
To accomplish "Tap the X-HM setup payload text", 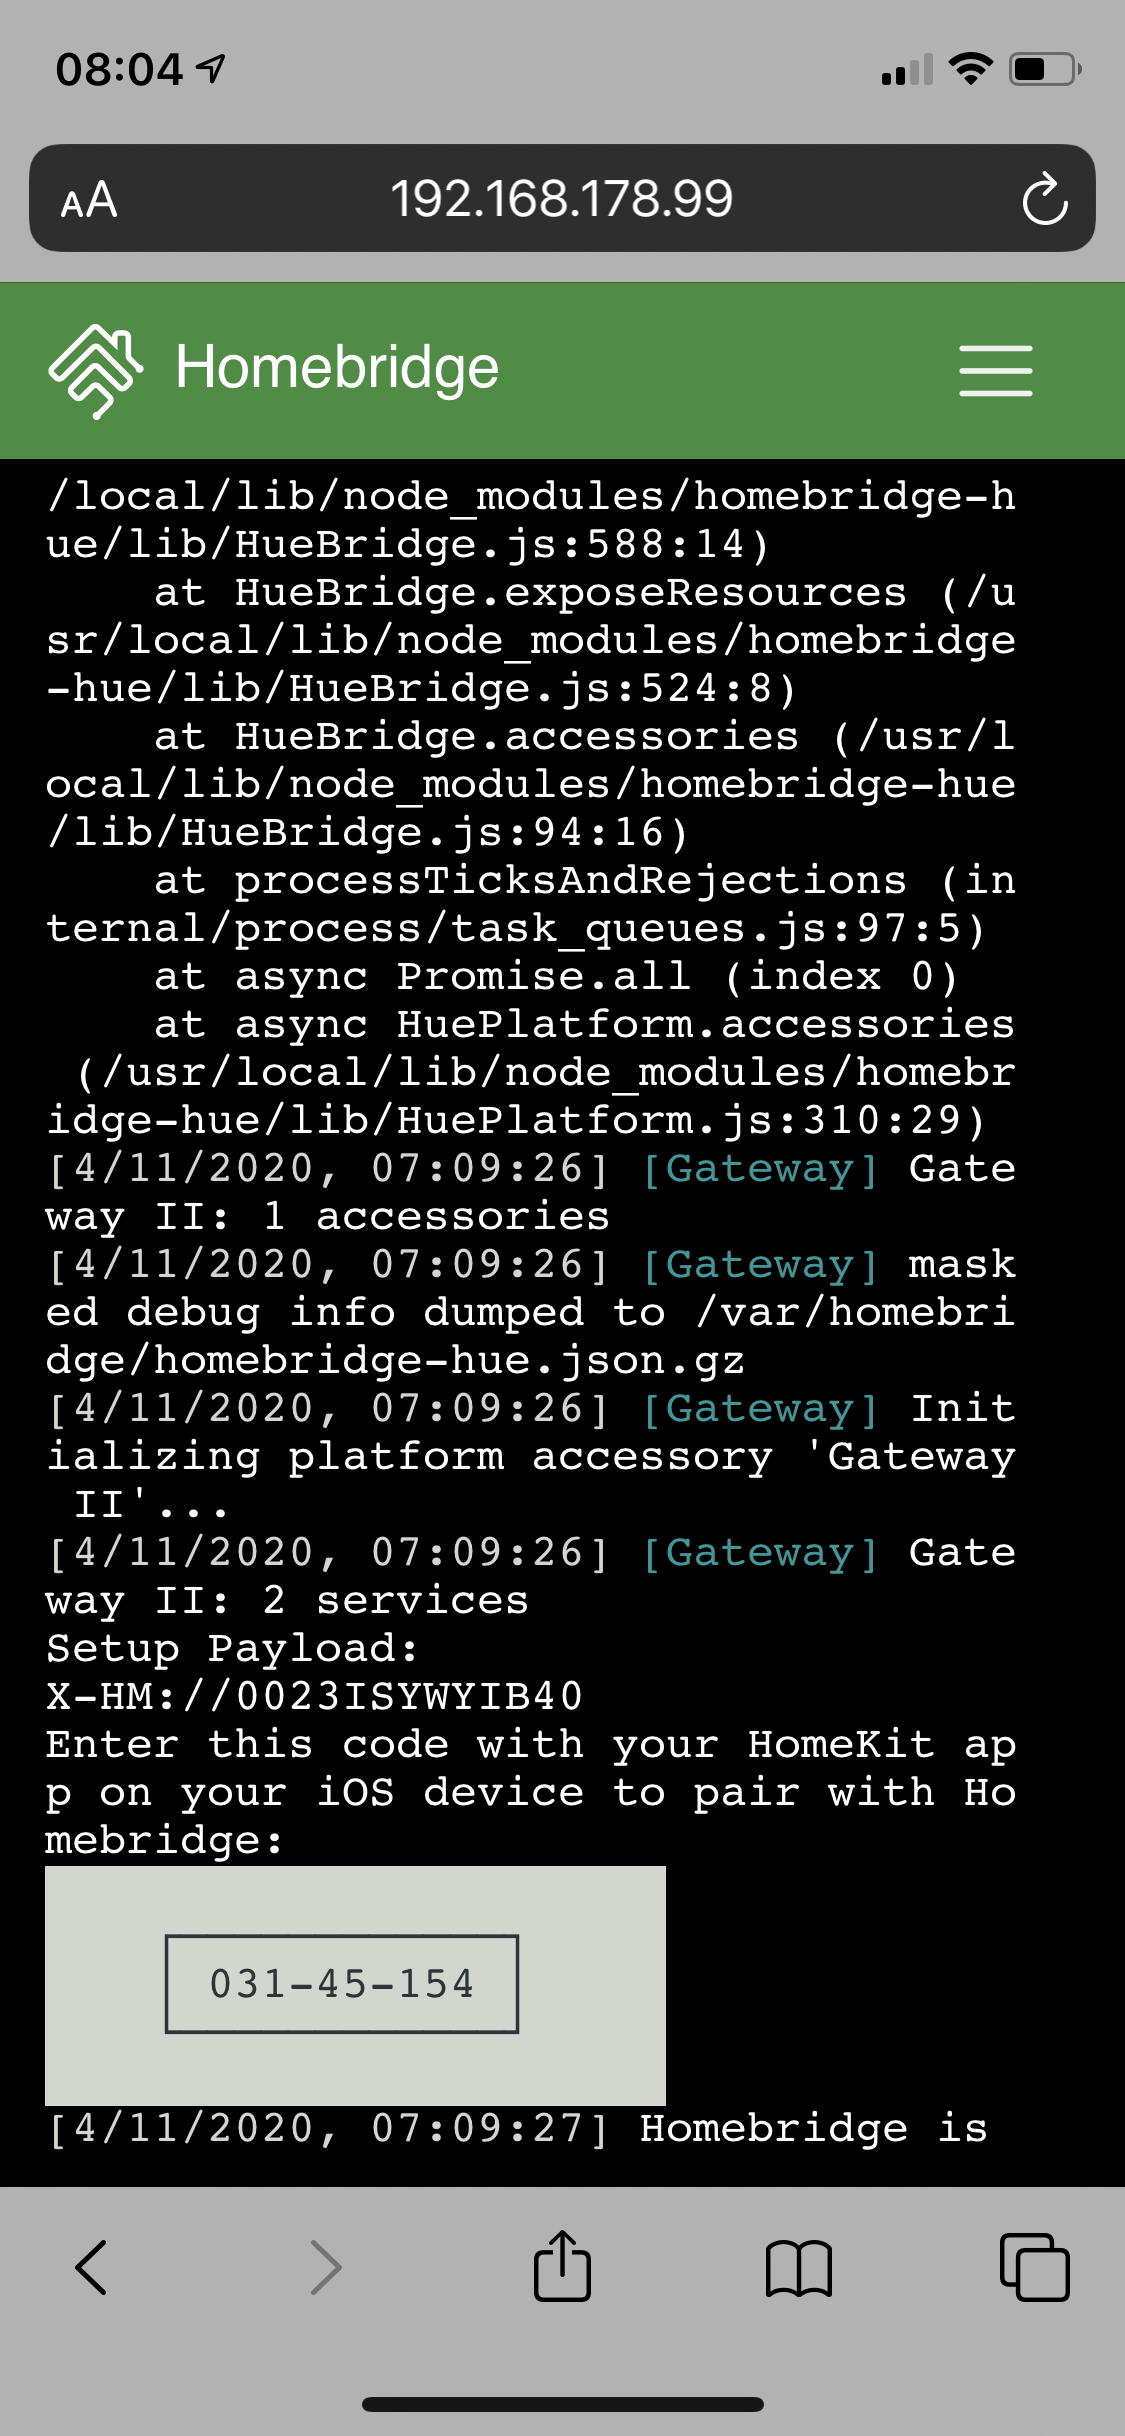I will click(314, 1697).
